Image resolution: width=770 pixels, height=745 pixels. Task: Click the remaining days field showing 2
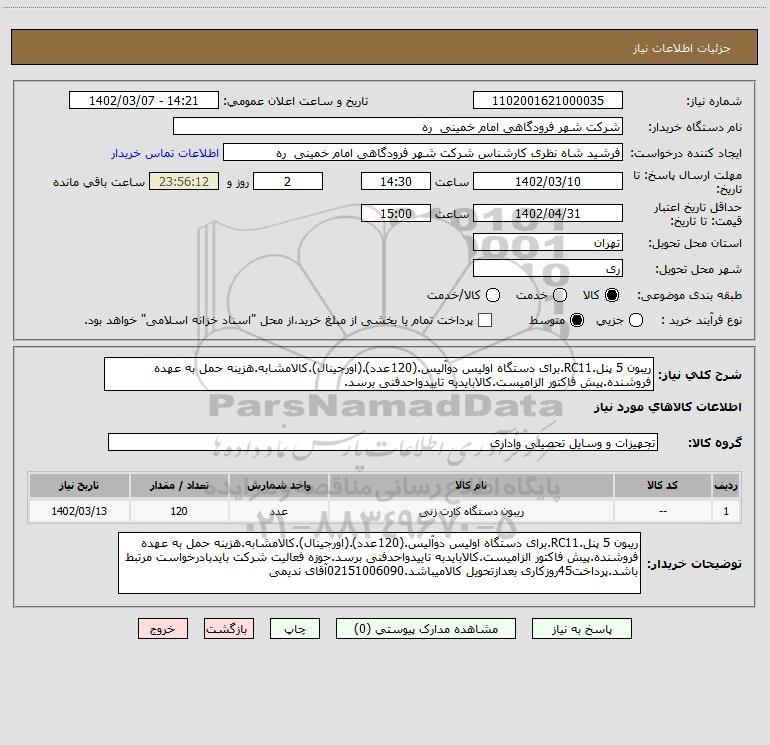point(288,181)
